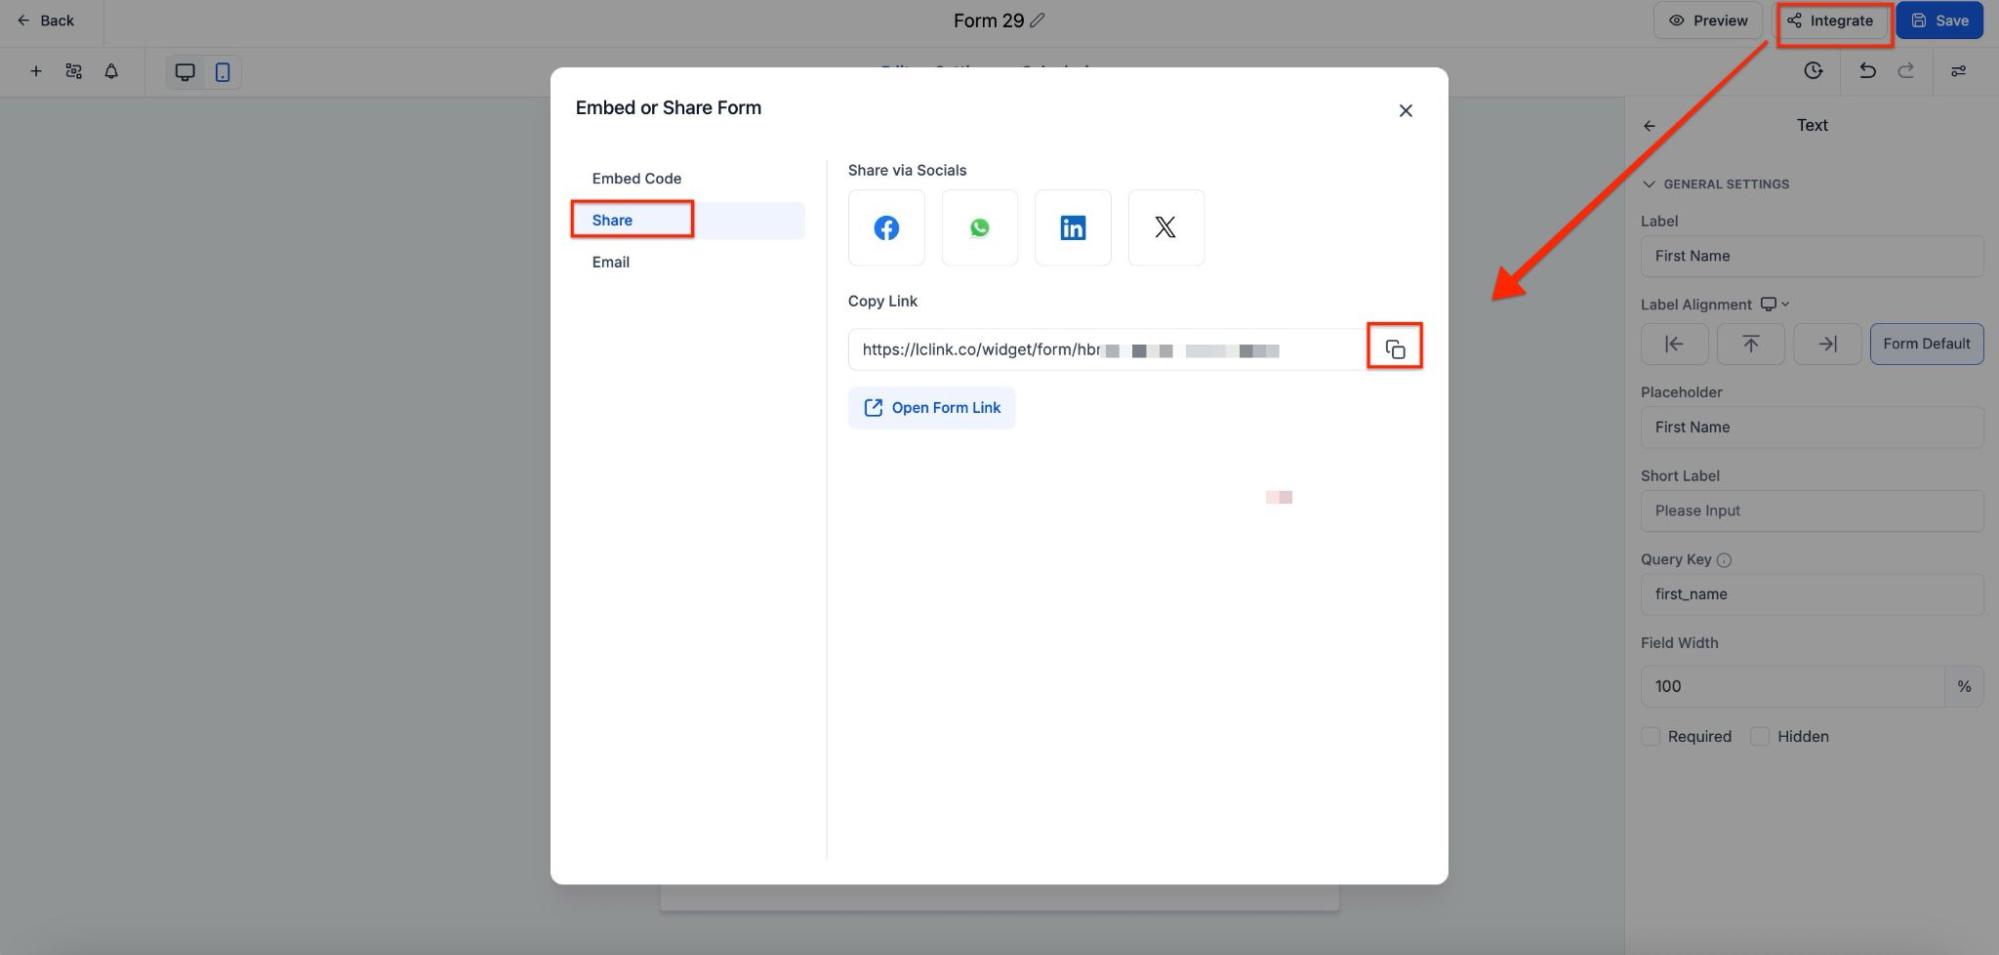Select the Share tab
This screenshot has height=955, width=1999.
[689, 220]
